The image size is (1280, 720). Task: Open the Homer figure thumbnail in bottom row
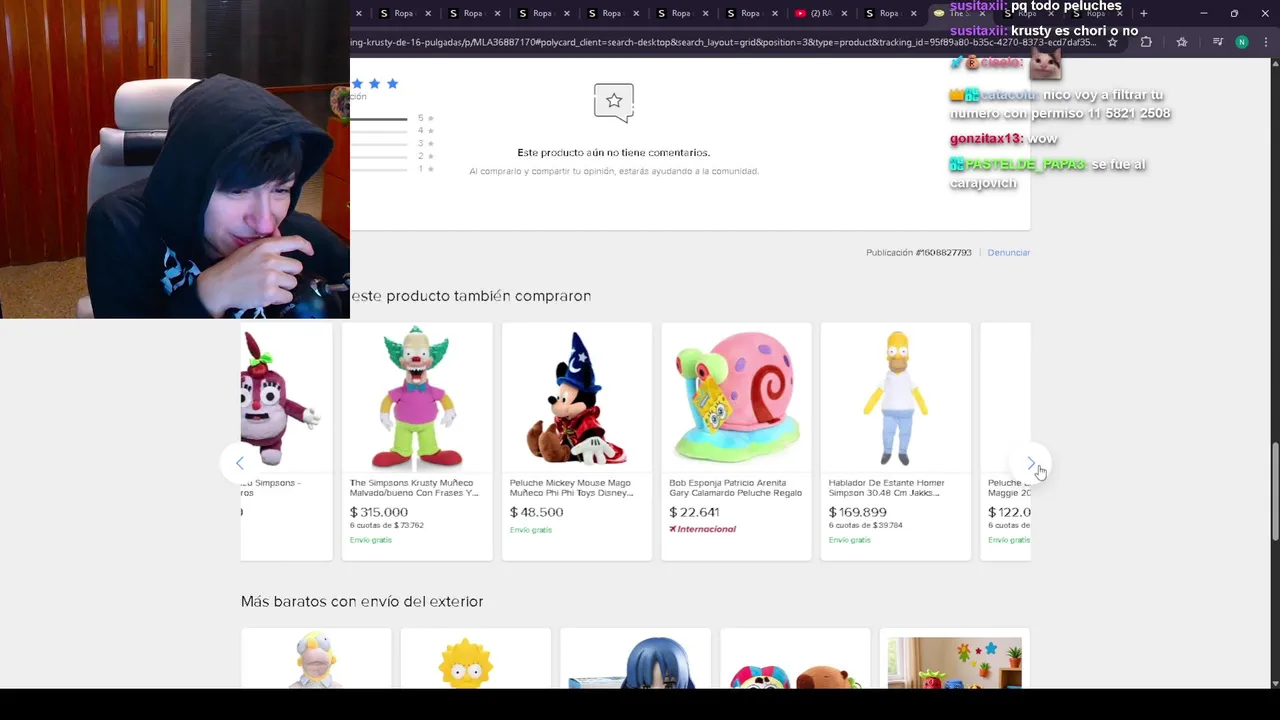coord(316,659)
